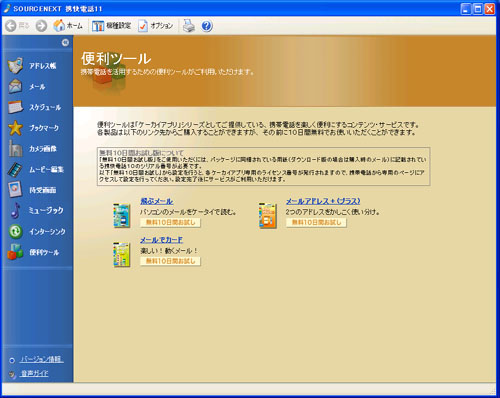
Task: Close the 携快電話11 window
Action: (x=489, y=9)
